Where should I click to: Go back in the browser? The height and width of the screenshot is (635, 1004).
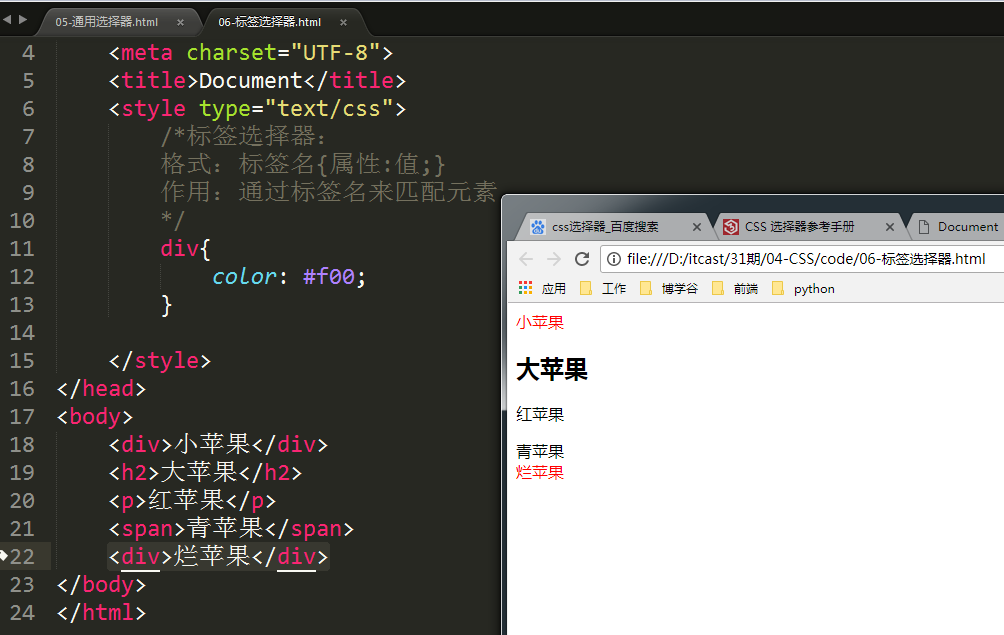[526, 259]
